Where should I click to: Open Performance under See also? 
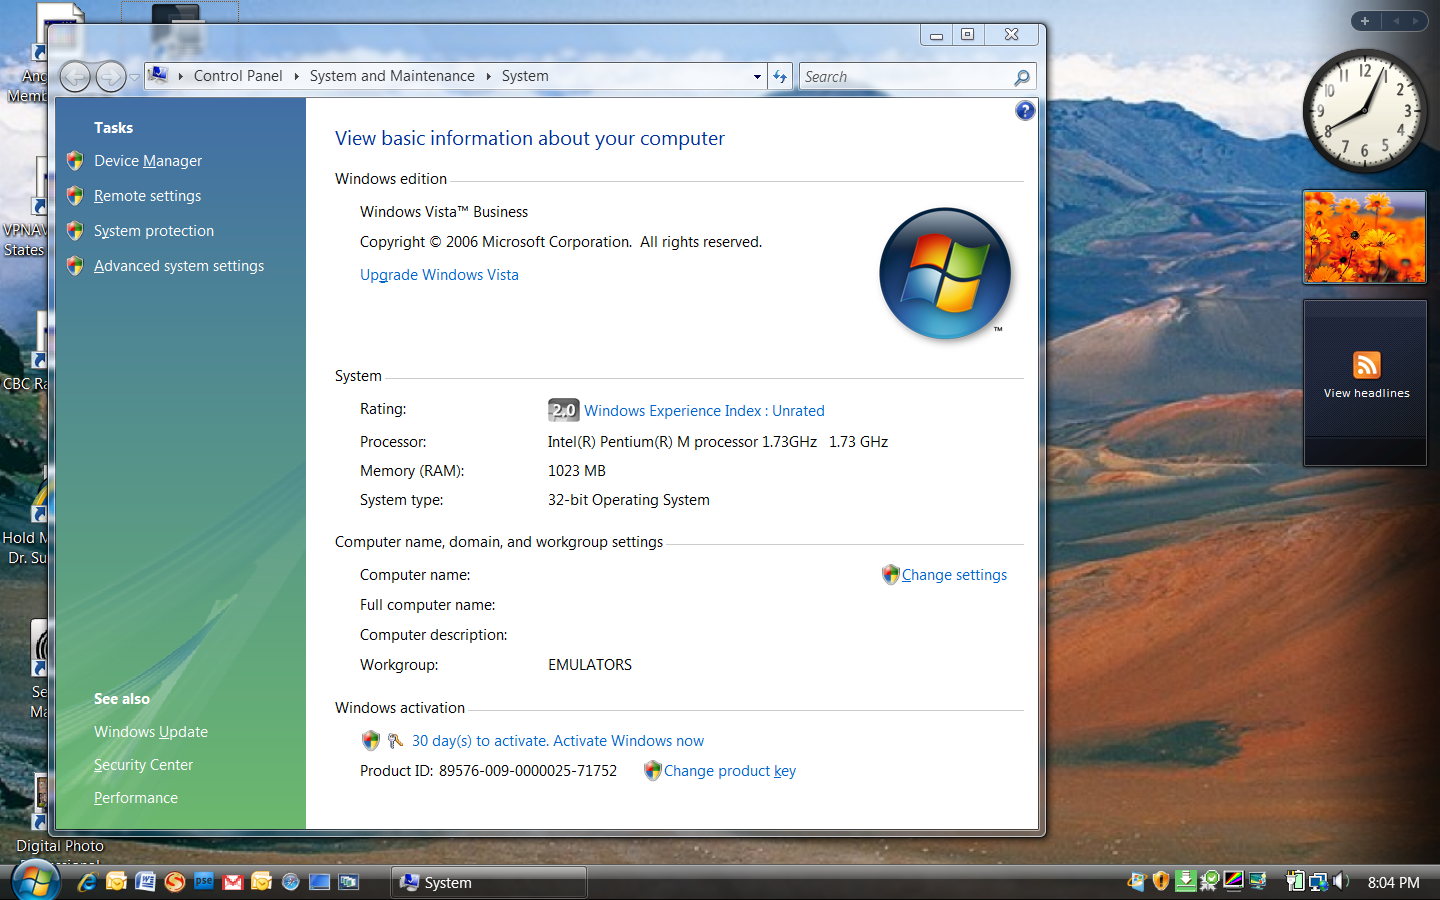pyautogui.click(x=136, y=798)
